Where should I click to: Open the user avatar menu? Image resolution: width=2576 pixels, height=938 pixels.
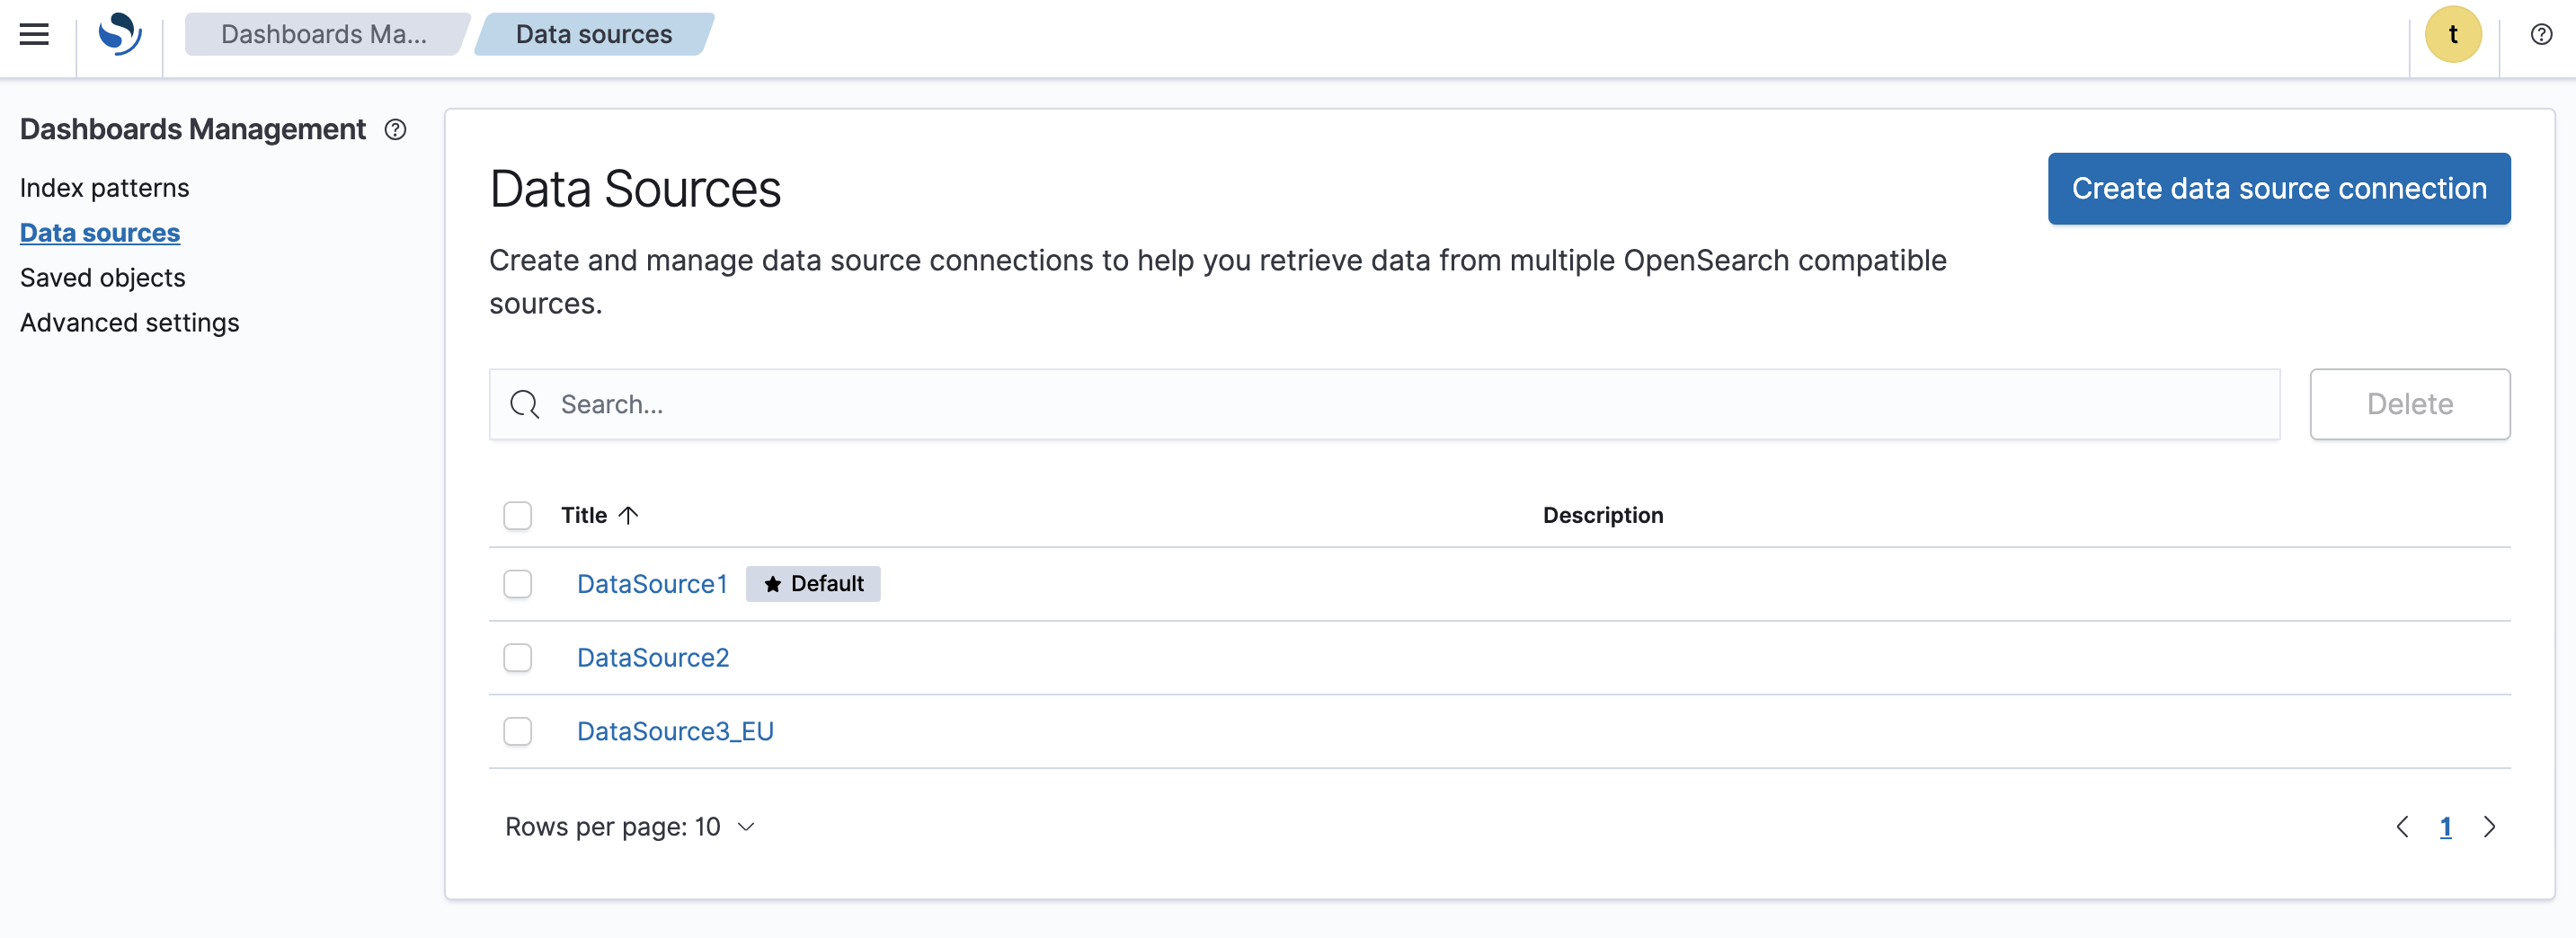coord(2454,33)
